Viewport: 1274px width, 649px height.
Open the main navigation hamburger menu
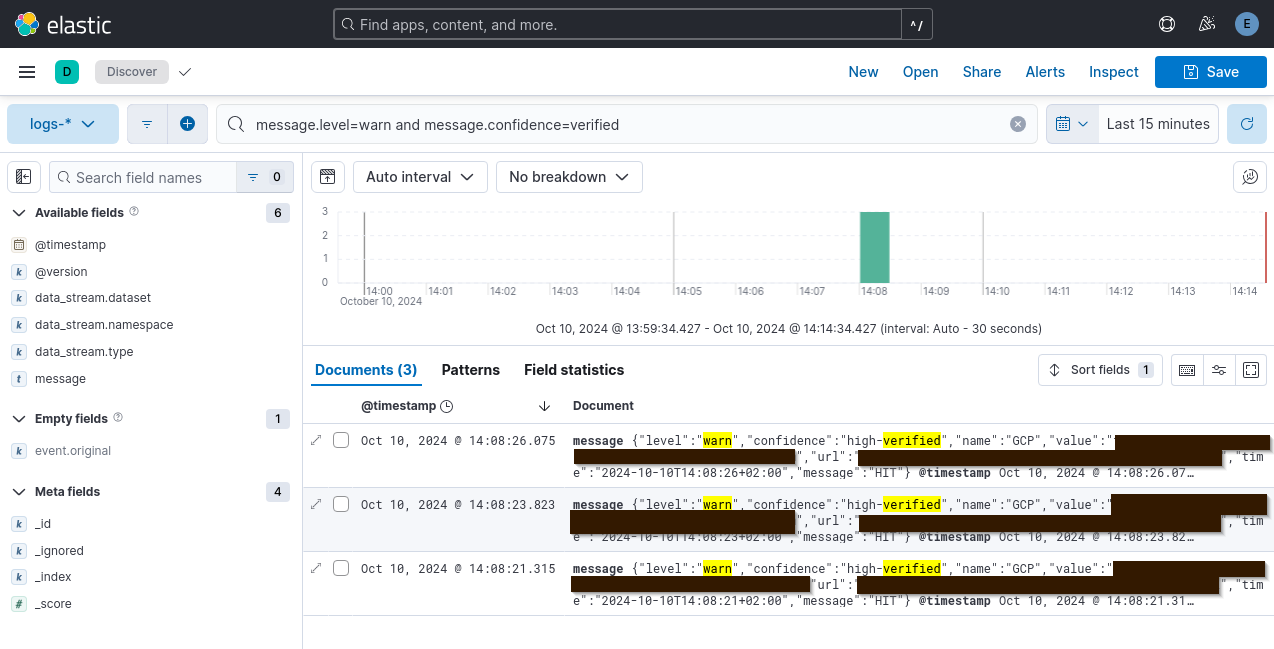click(x=27, y=72)
